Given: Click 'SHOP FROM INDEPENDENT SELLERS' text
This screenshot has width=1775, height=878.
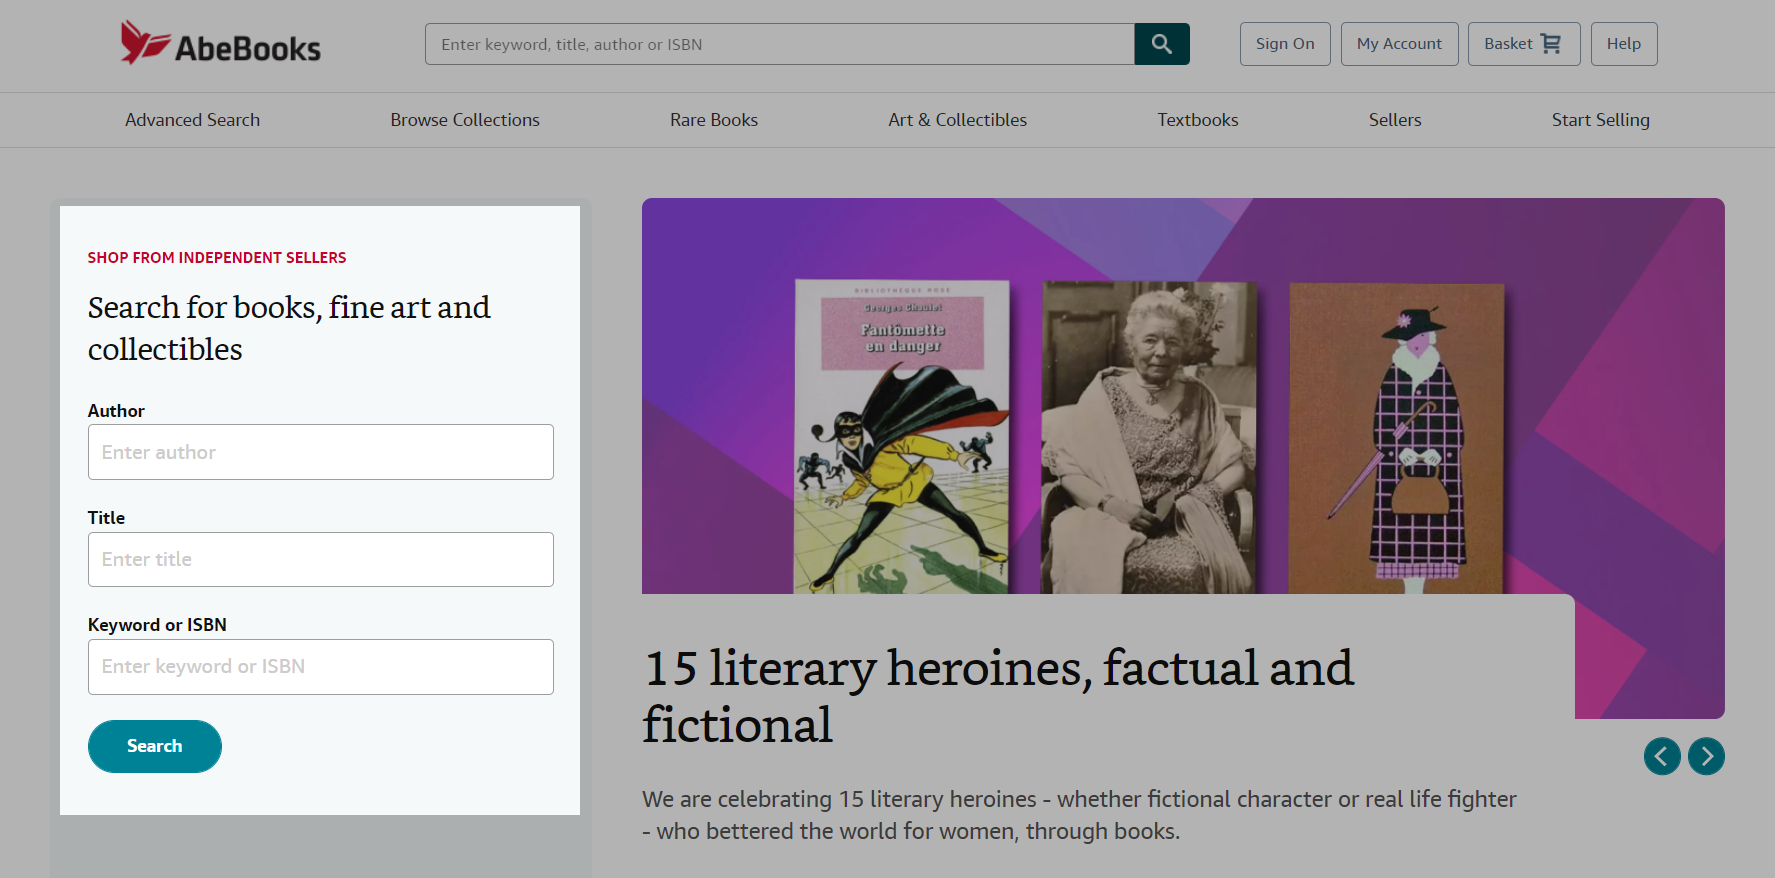Looking at the screenshot, I should pos(217,258).
